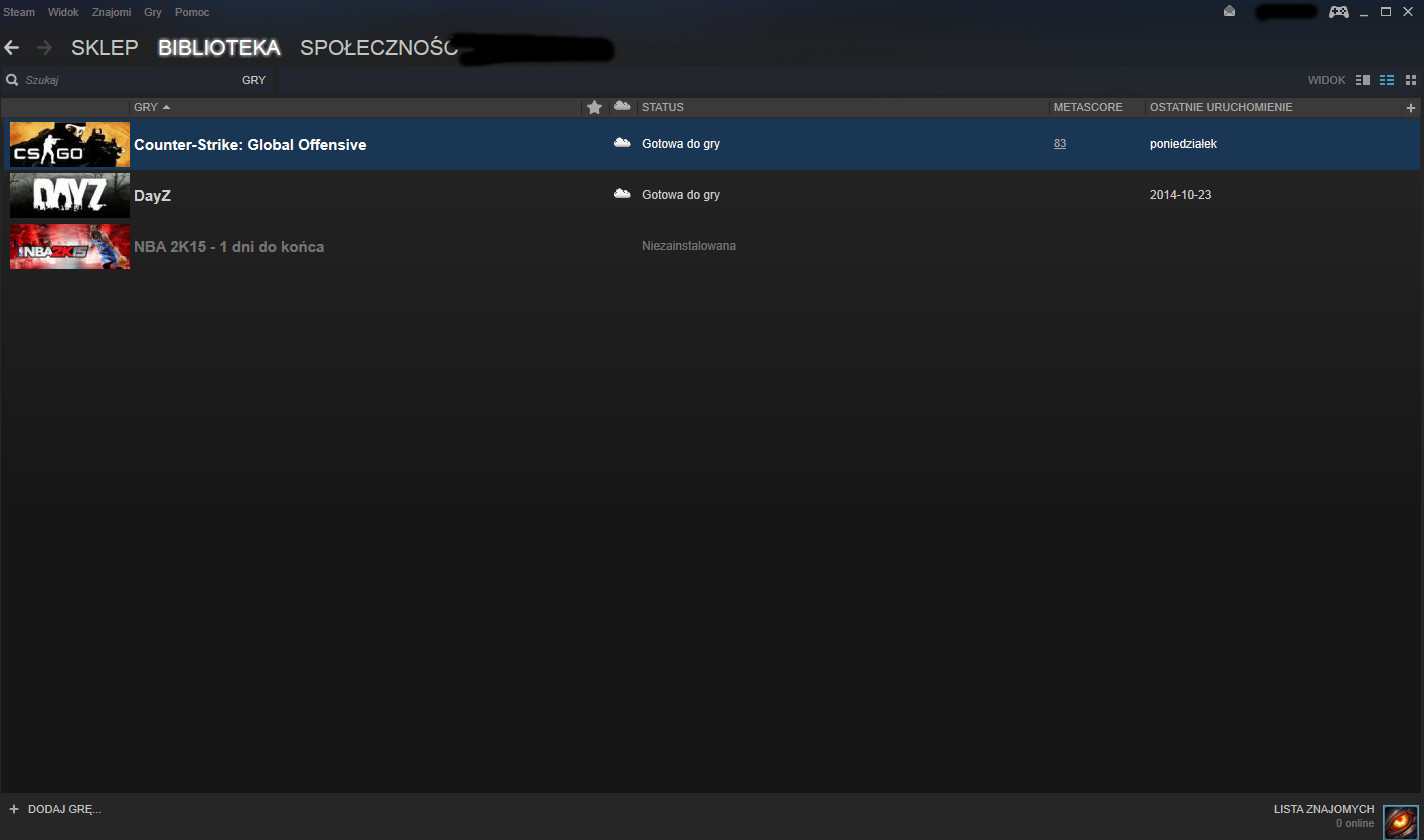Viewport: 1424px width, 840px height.
Task: Maximize the Steam window
Action: tap(1386, 12)
